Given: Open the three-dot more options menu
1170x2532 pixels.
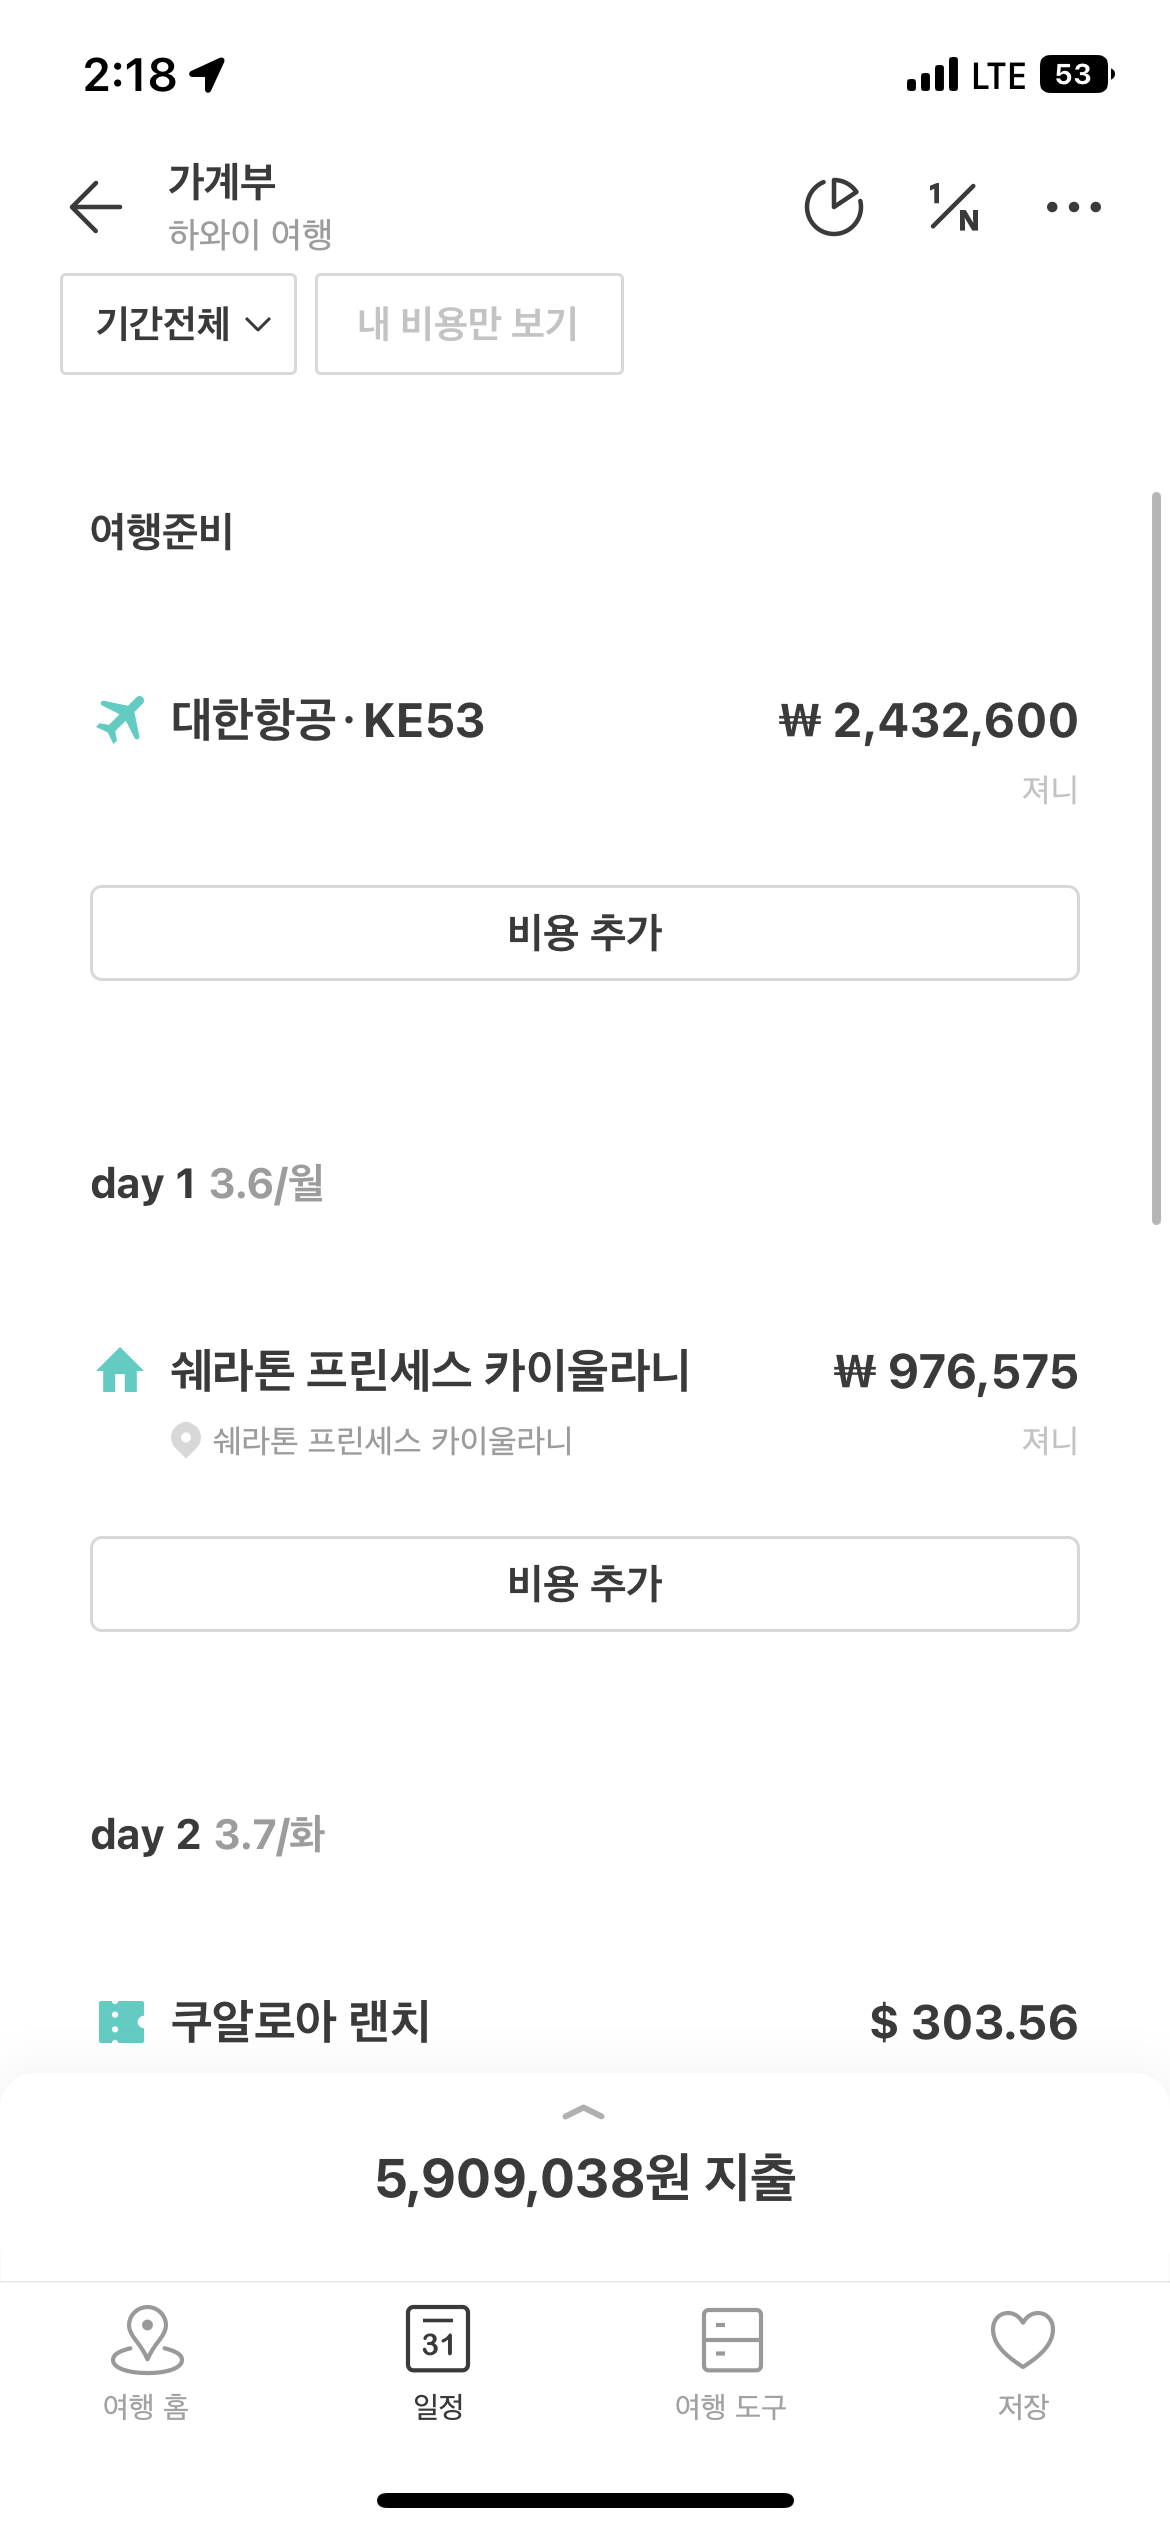Looking at the screenshot, I should click(1074, 207).
